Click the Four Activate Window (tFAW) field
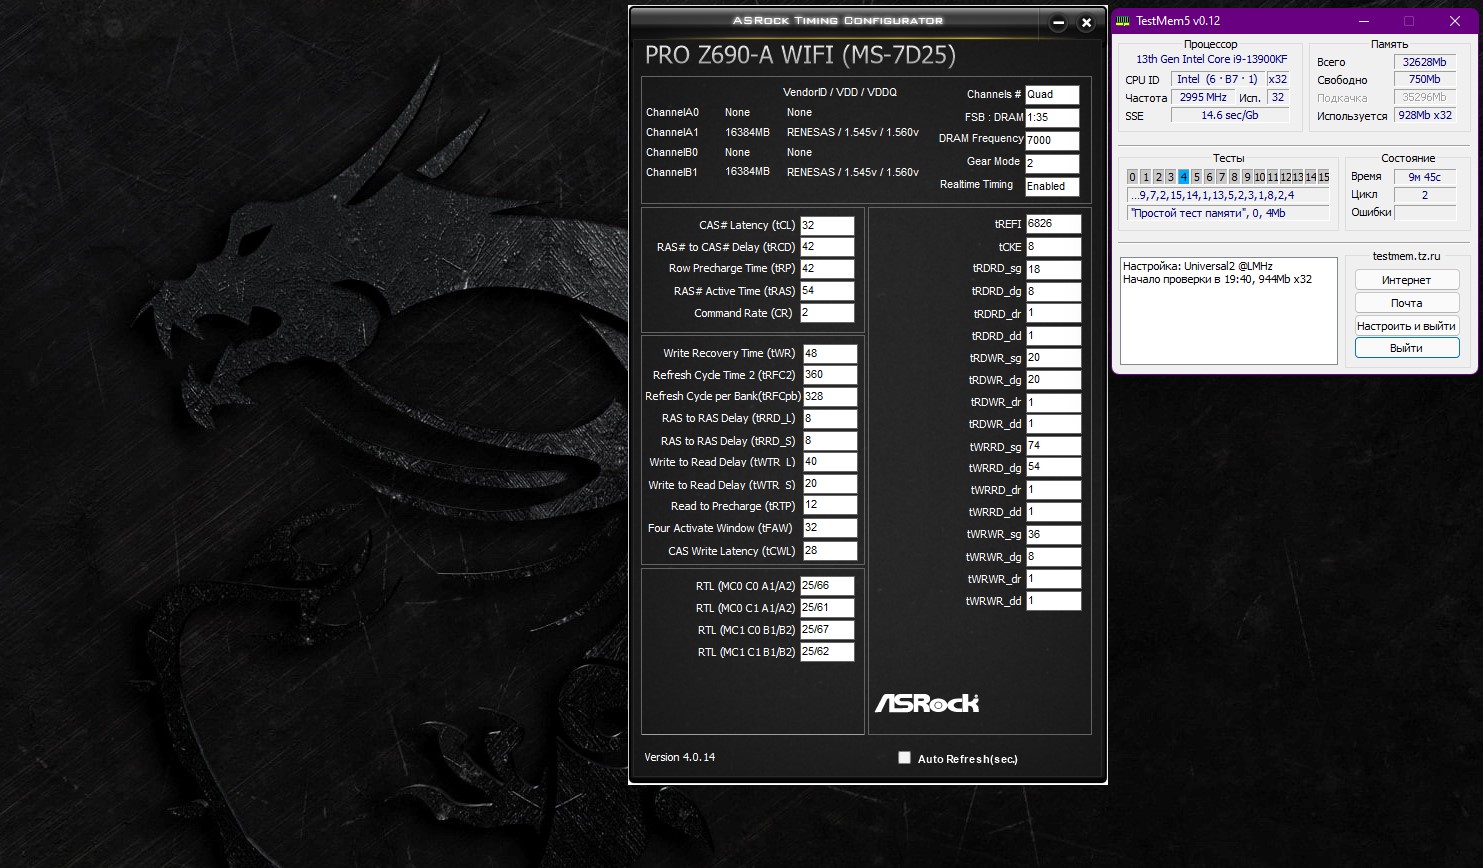This screenshot has width=1483, height=868. pyautogui.click(x=830, y=528)
